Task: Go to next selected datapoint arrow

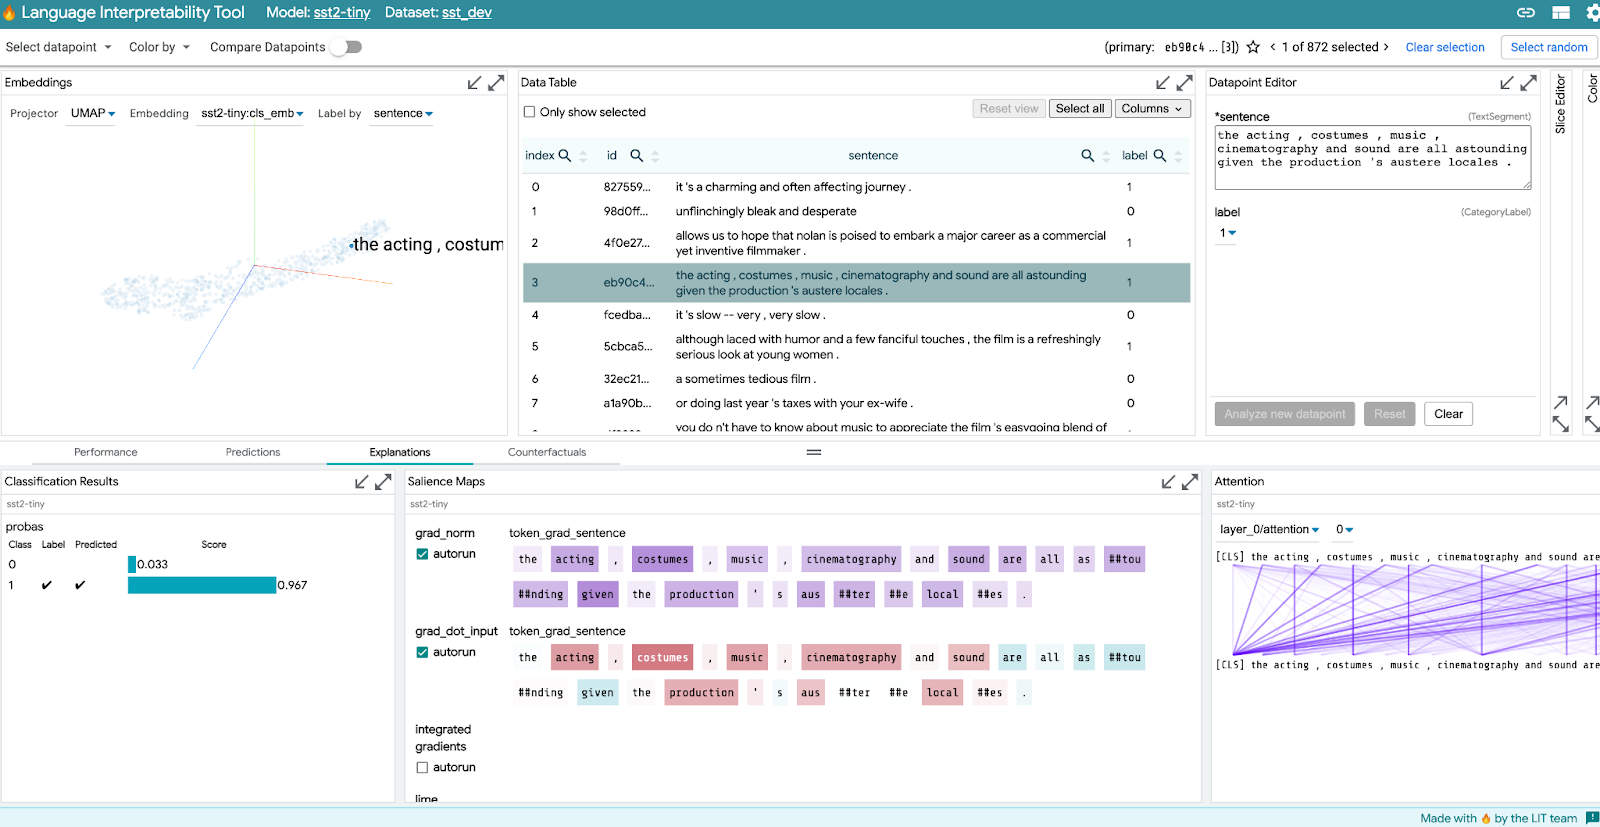Action: (1386, 47)
